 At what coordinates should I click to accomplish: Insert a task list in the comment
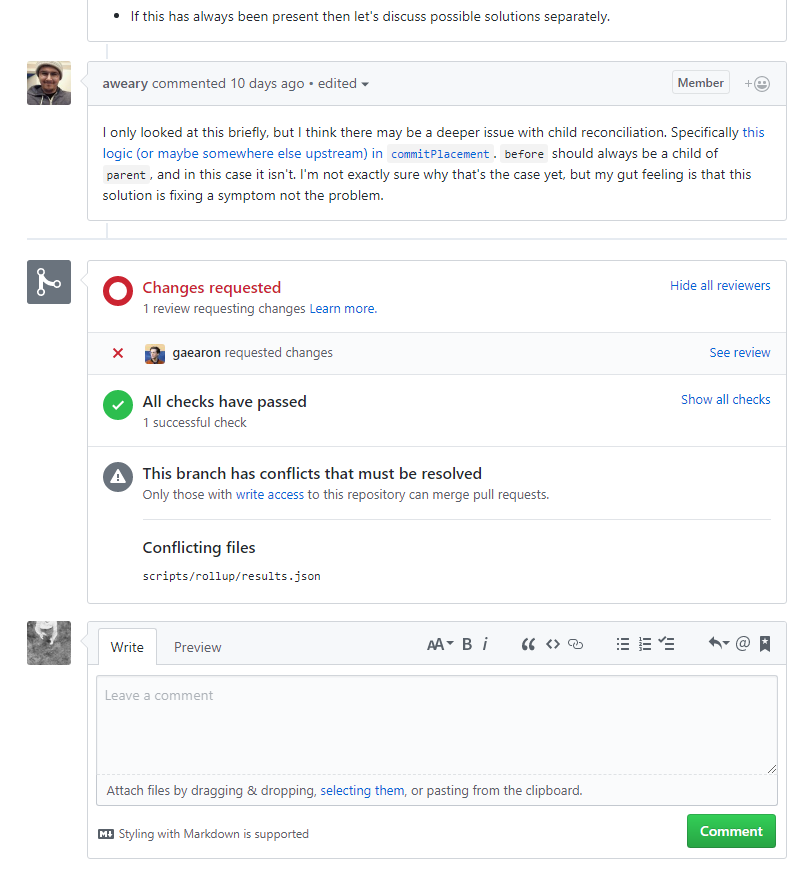coord(667,644)
